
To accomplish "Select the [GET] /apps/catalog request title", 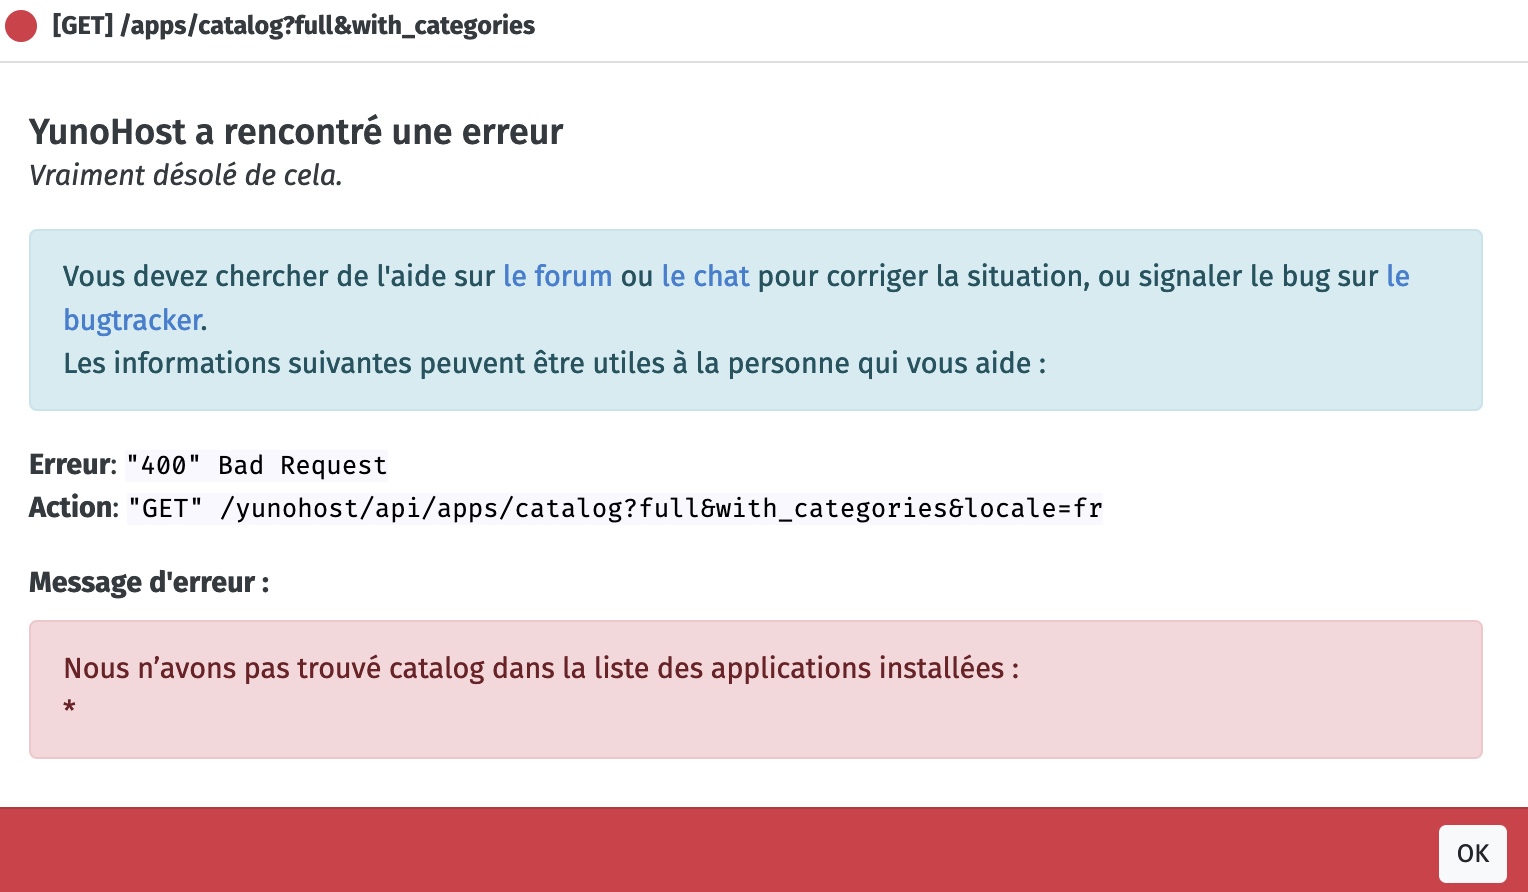I will pos(293,25).
